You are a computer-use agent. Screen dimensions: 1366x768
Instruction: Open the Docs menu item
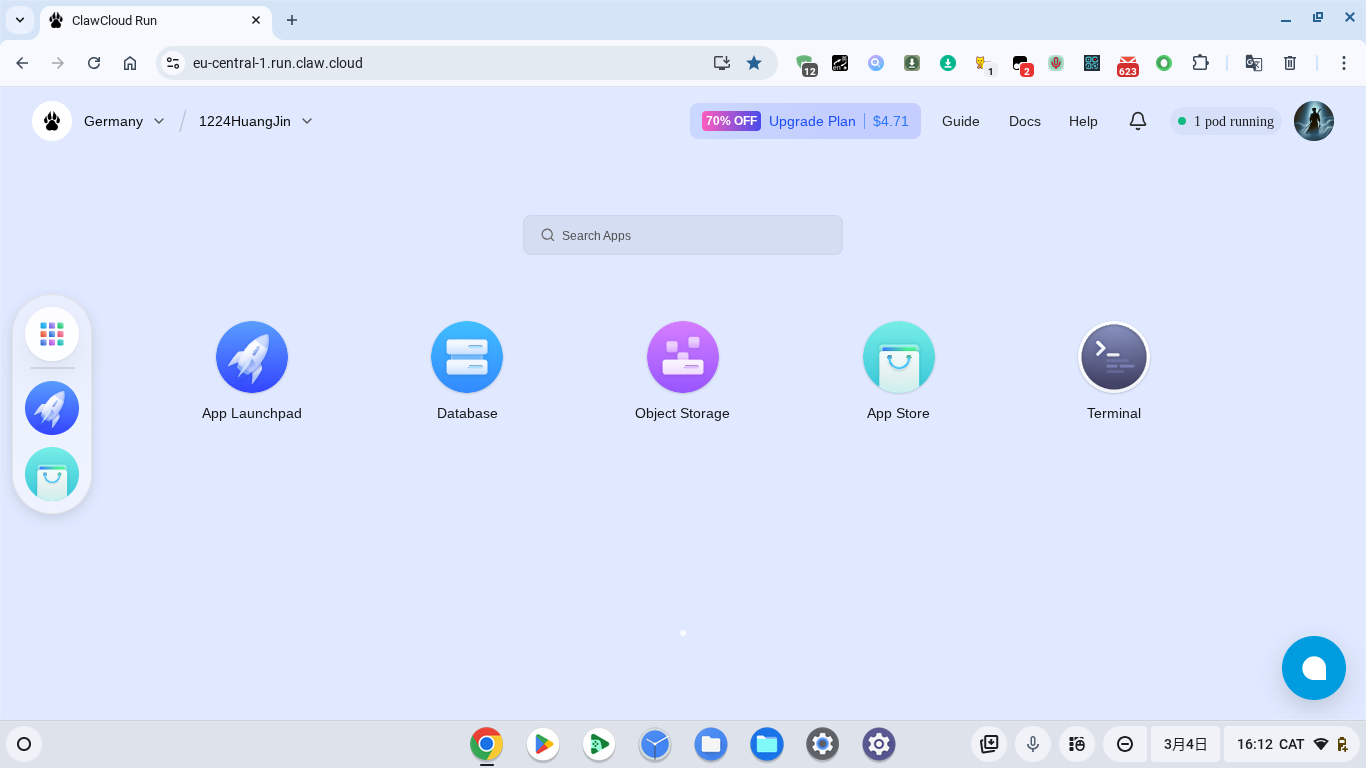click(1024, 121)
